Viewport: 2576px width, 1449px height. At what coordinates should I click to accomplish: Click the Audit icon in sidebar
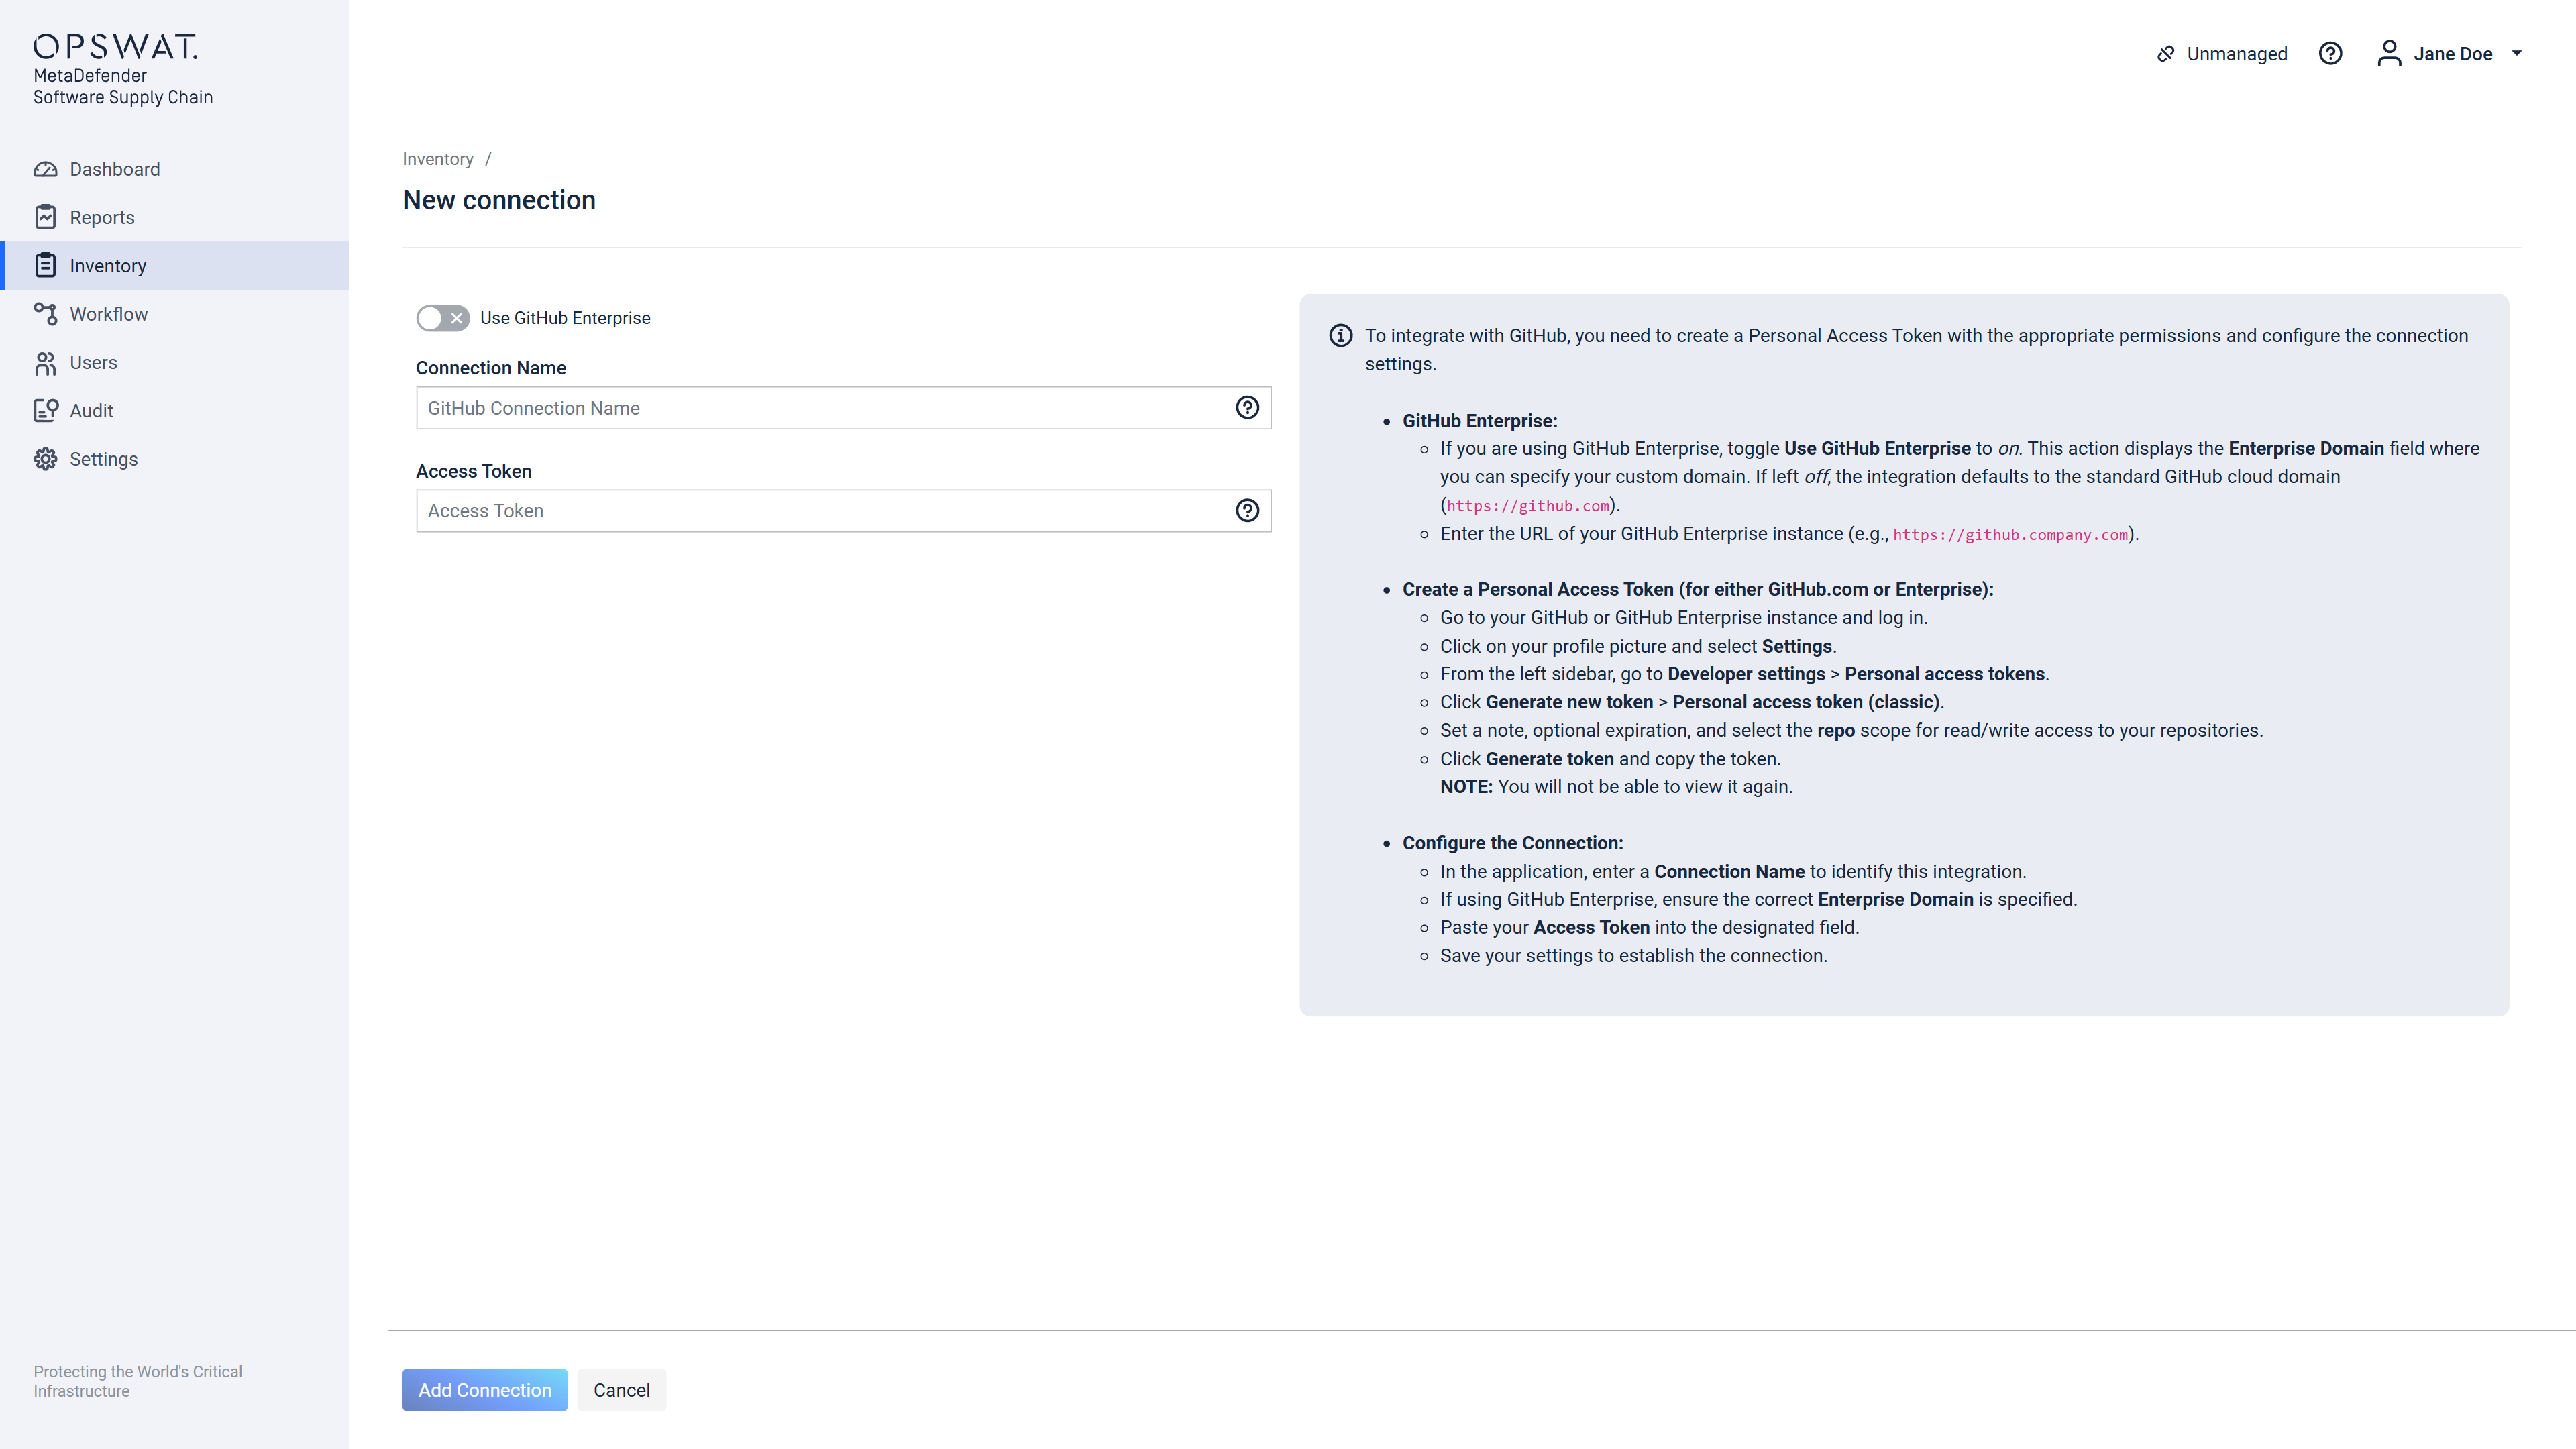click(x=45, y=411)
